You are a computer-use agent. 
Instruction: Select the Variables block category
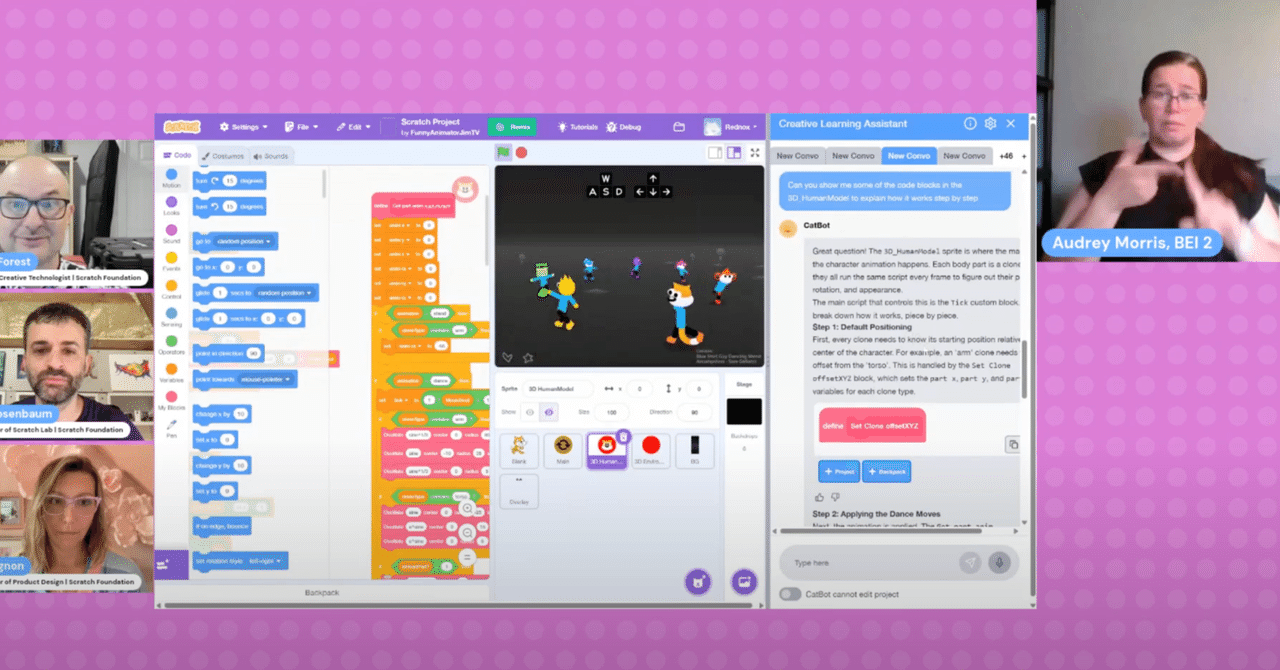click(172, 373)
